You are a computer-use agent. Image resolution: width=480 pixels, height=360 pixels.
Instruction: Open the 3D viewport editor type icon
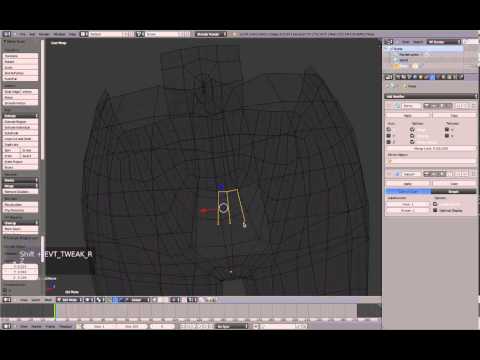(7, 300)
